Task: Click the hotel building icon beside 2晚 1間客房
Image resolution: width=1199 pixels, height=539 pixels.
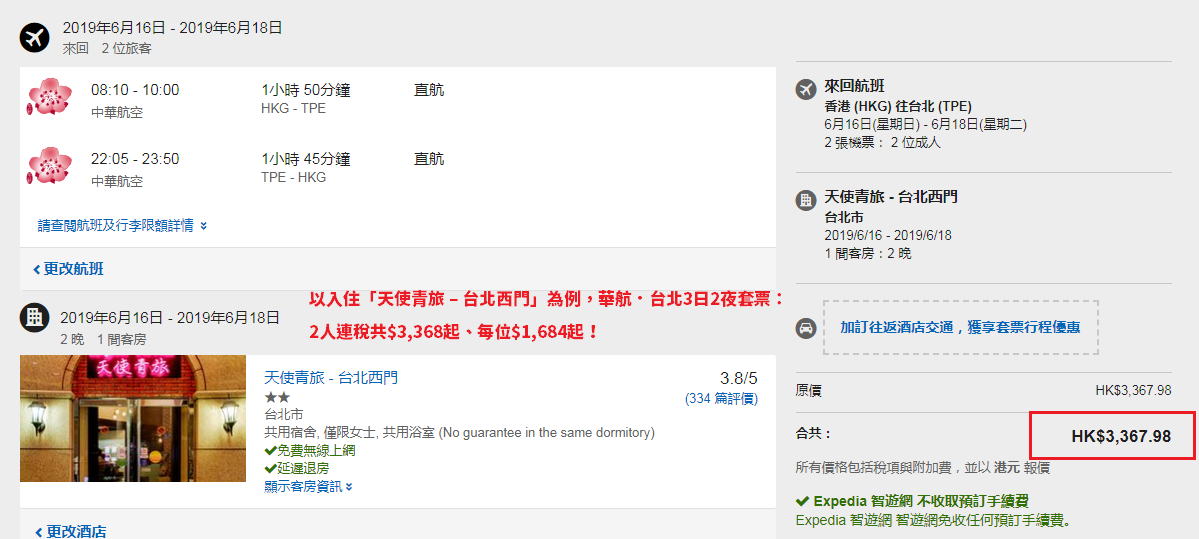Action: (x=34, y=317)
